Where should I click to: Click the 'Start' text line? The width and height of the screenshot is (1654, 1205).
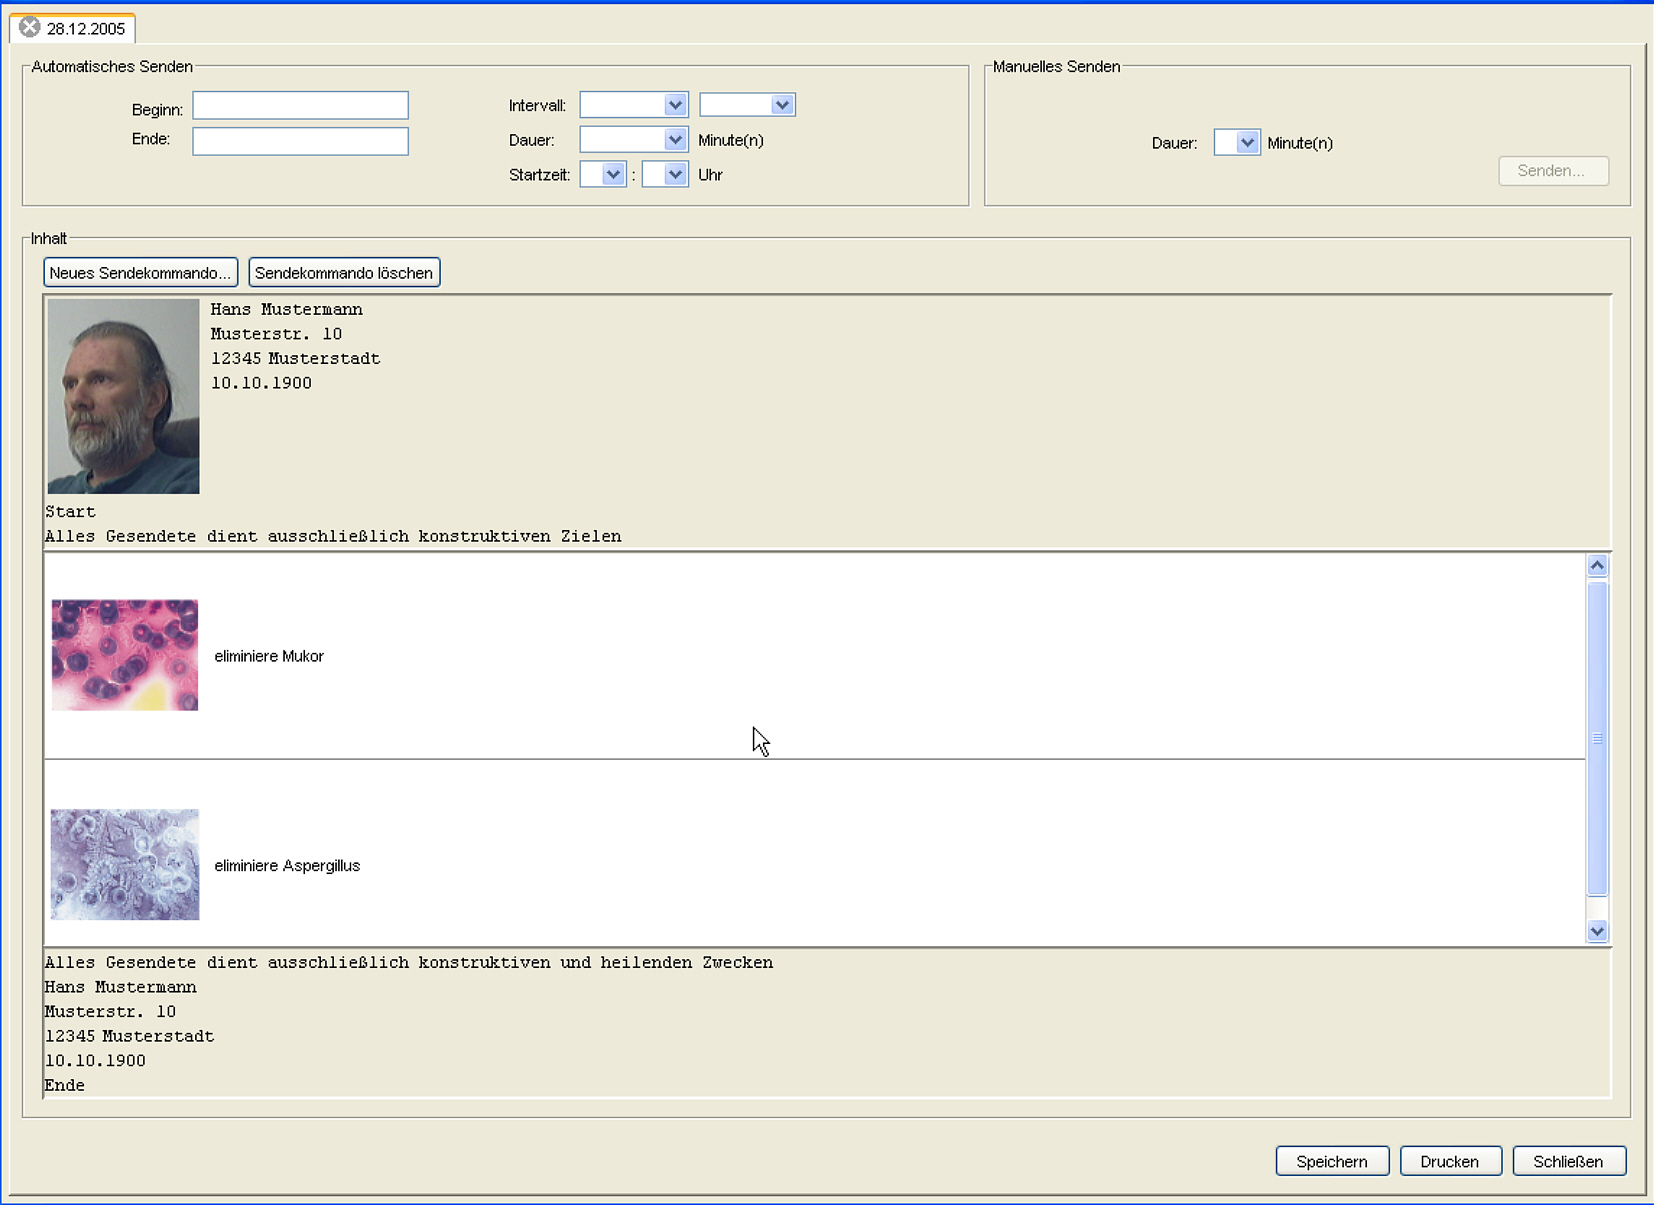70,512
